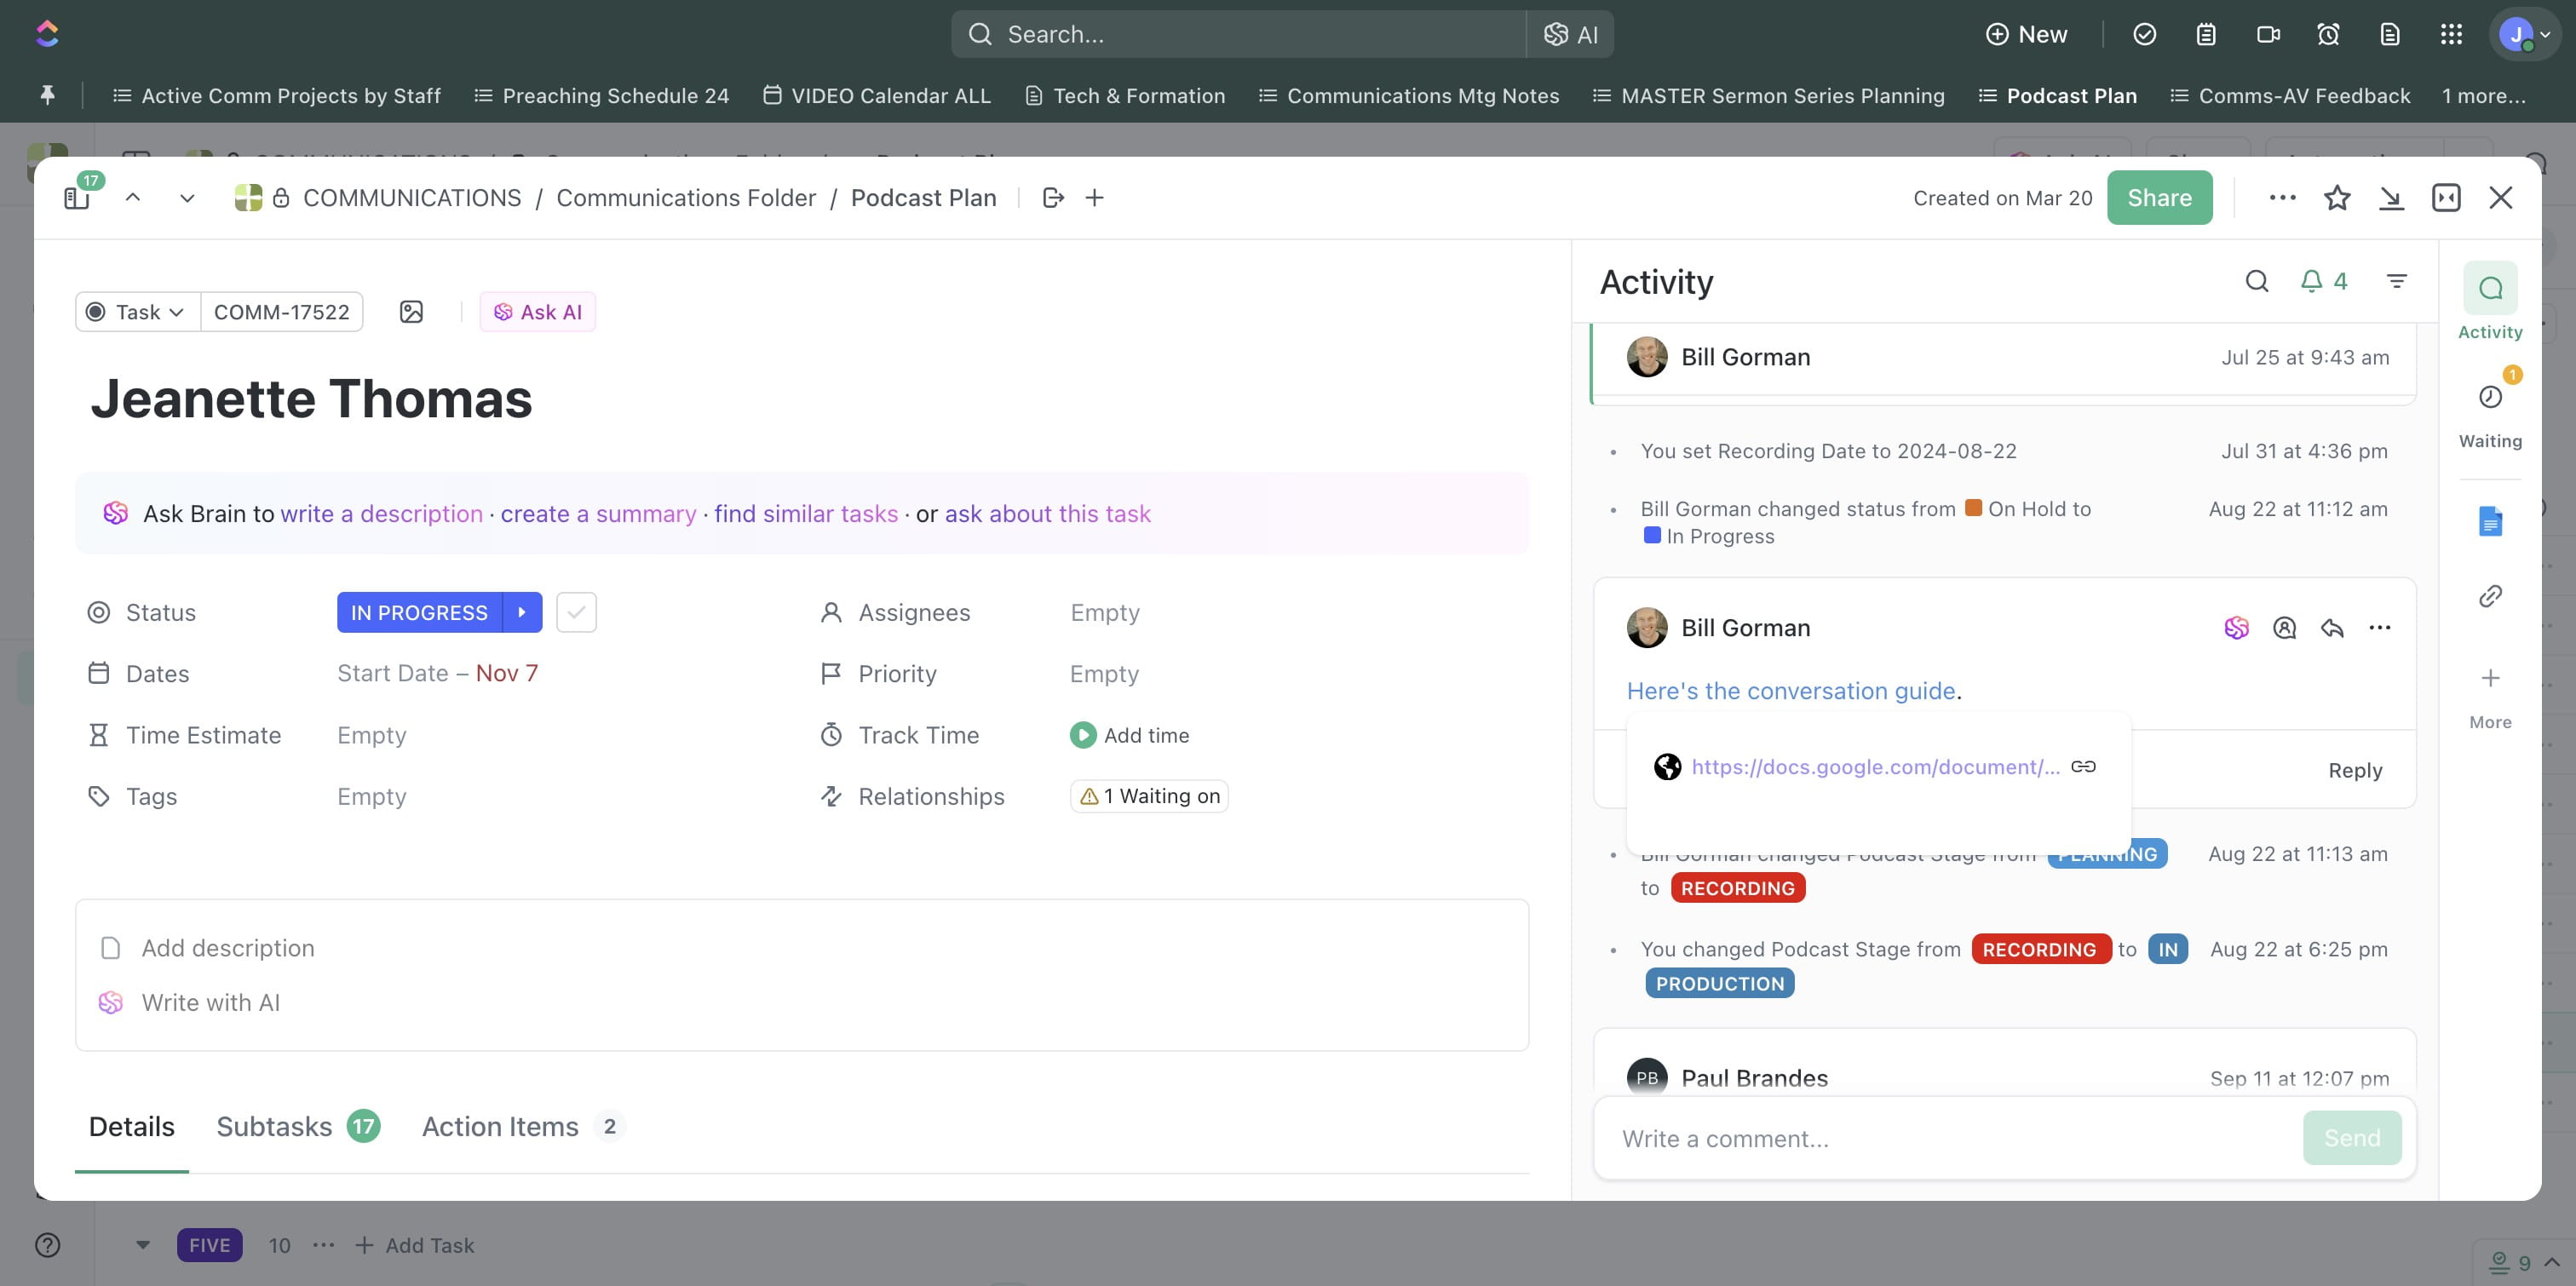Copy the Google Docs link
This screenshot has height=1286, width=2576.
(2083, 766)
